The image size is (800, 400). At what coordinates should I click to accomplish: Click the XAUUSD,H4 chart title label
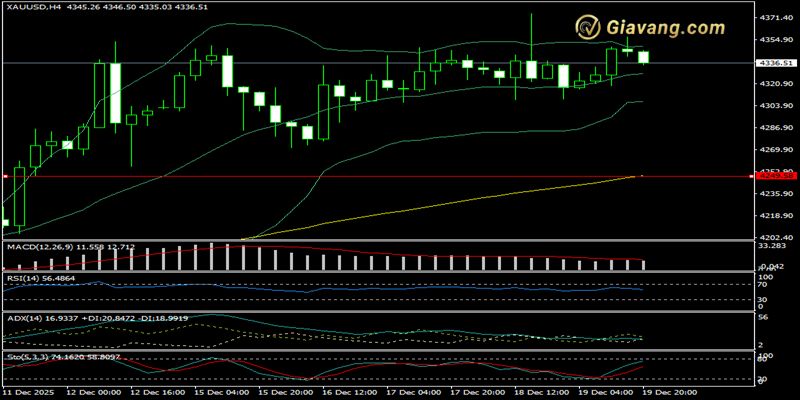29,7
